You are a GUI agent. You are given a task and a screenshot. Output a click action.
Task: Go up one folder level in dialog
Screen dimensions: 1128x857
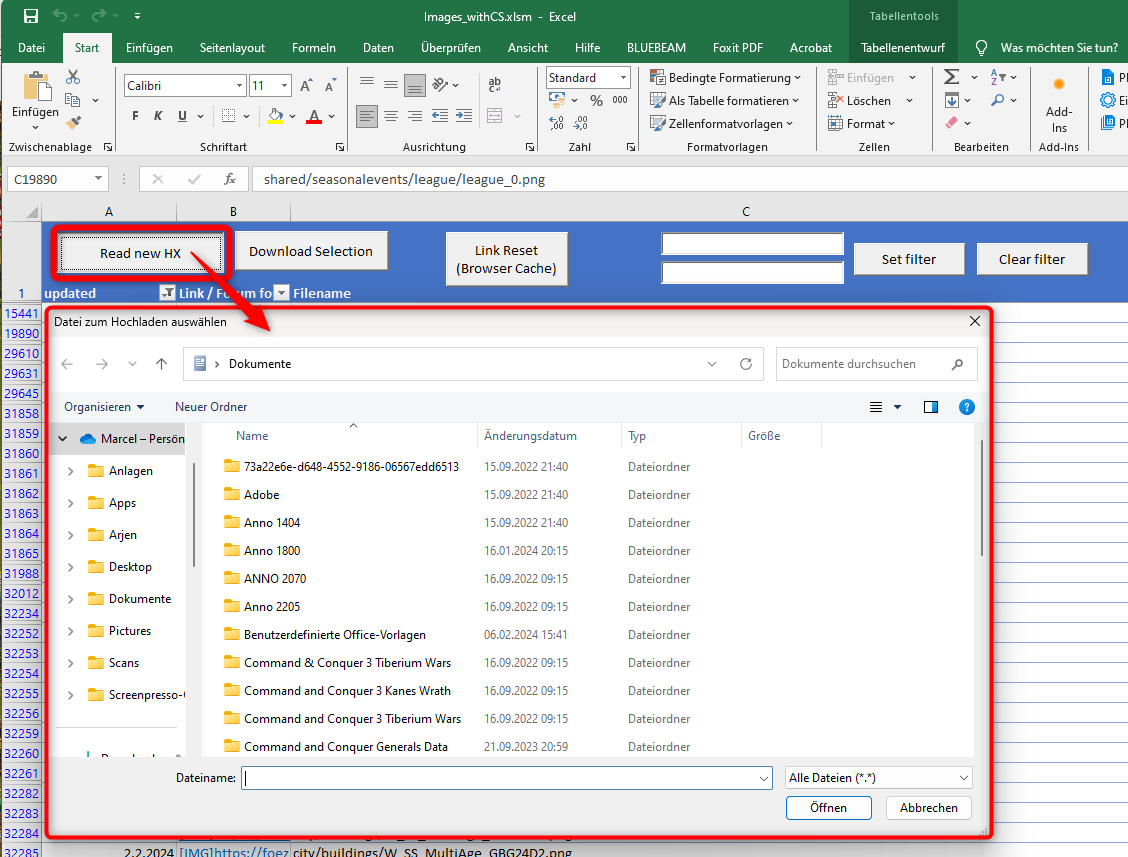[161, 364]
